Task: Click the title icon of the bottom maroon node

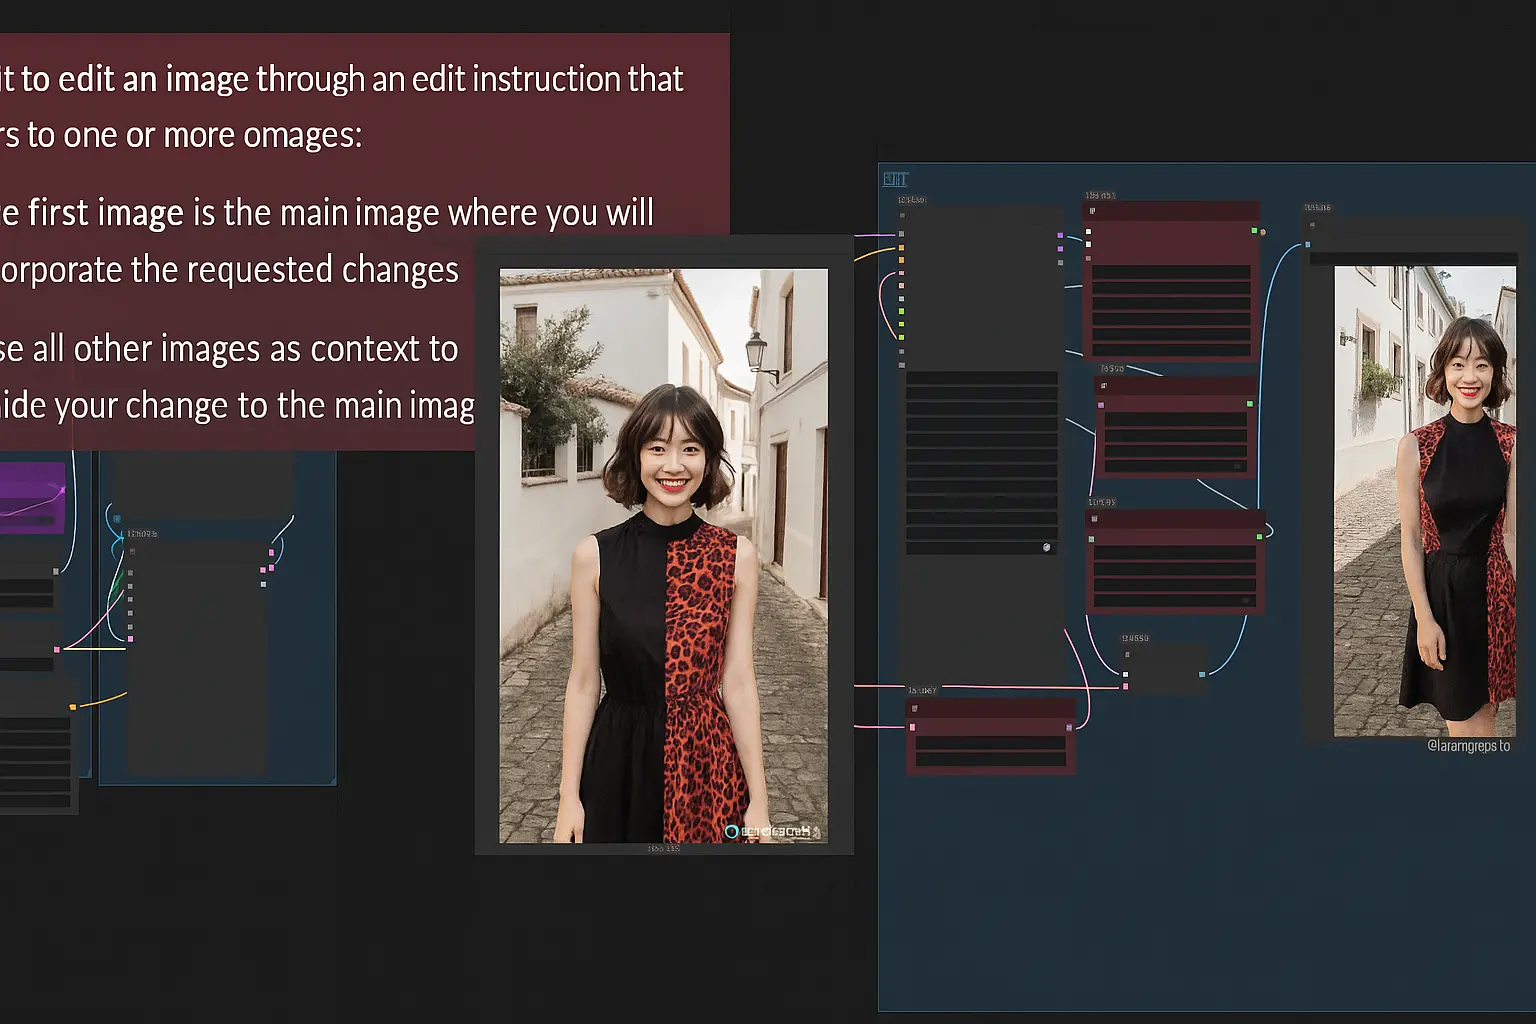Action: tap(914, 708)
